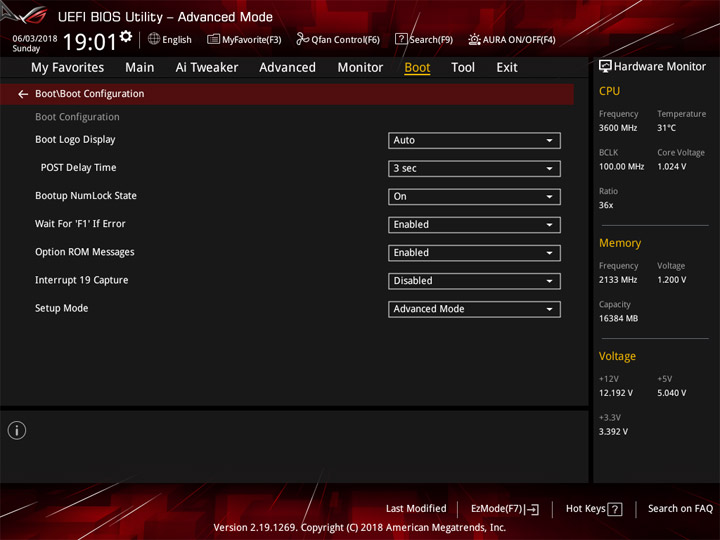Go to Ai Tweaker tab
720x540 pixels.
pyautogui.click(x=207, y=68)
